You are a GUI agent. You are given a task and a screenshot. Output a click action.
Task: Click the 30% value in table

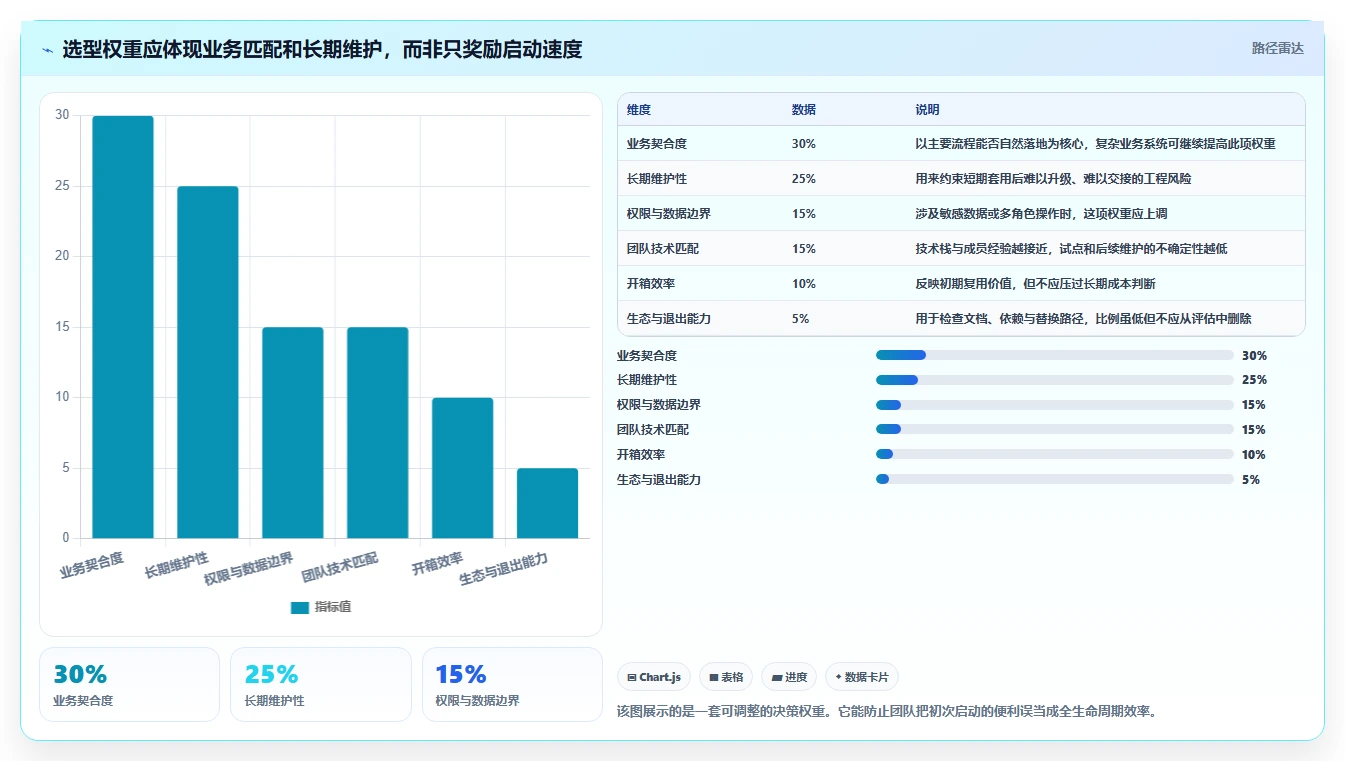(x=804, y=144)
